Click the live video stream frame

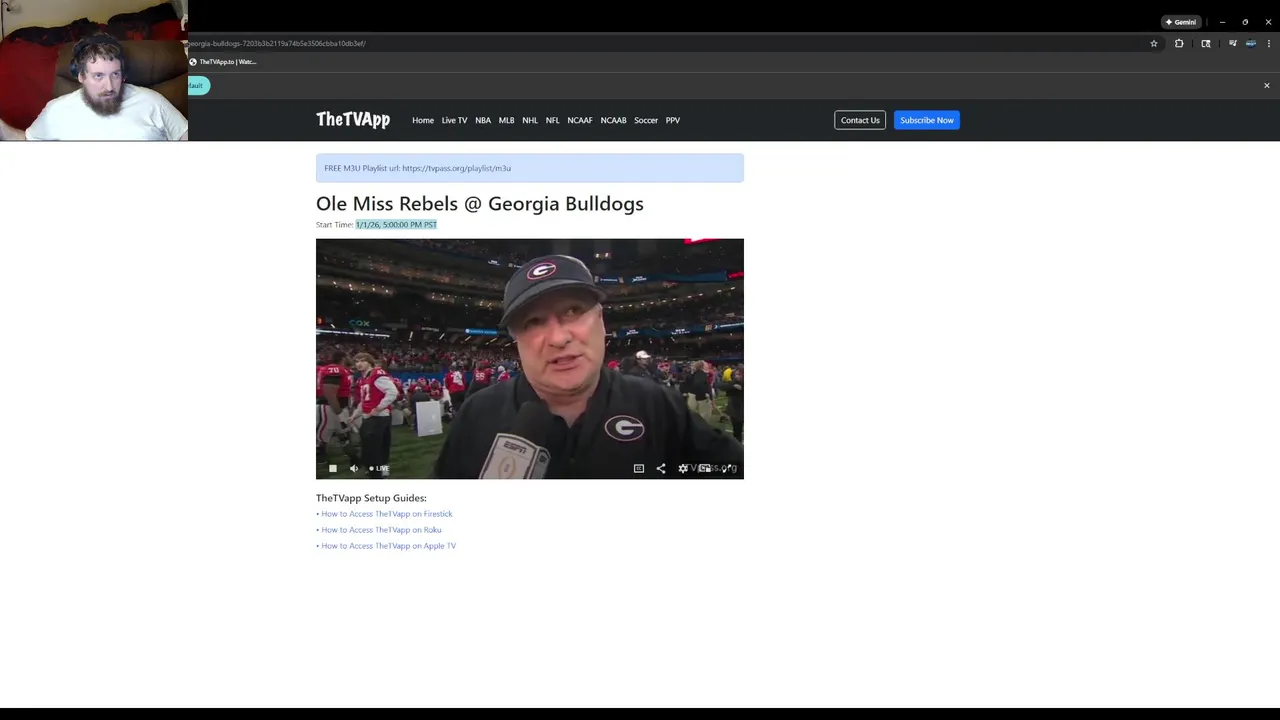[530, 358]
